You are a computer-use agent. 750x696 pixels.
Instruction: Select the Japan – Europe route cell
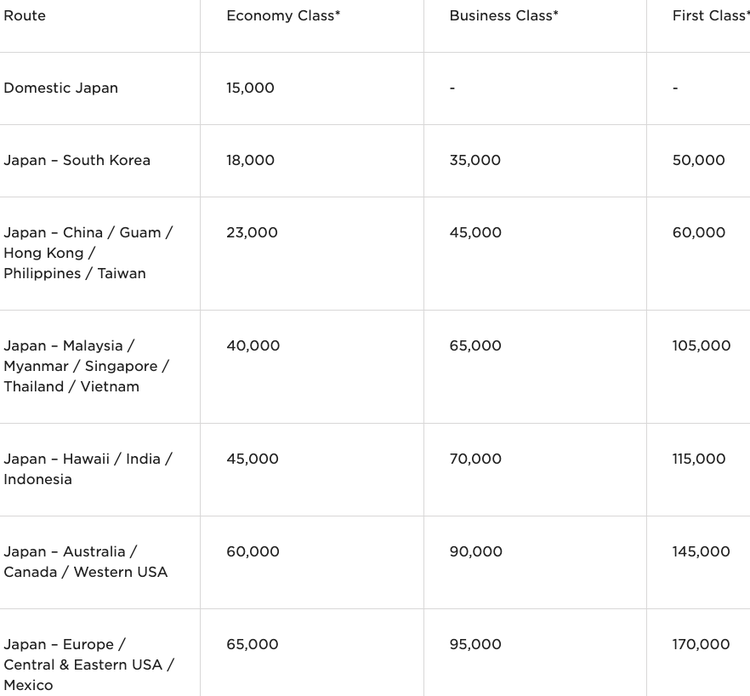[x=89, y=665]
